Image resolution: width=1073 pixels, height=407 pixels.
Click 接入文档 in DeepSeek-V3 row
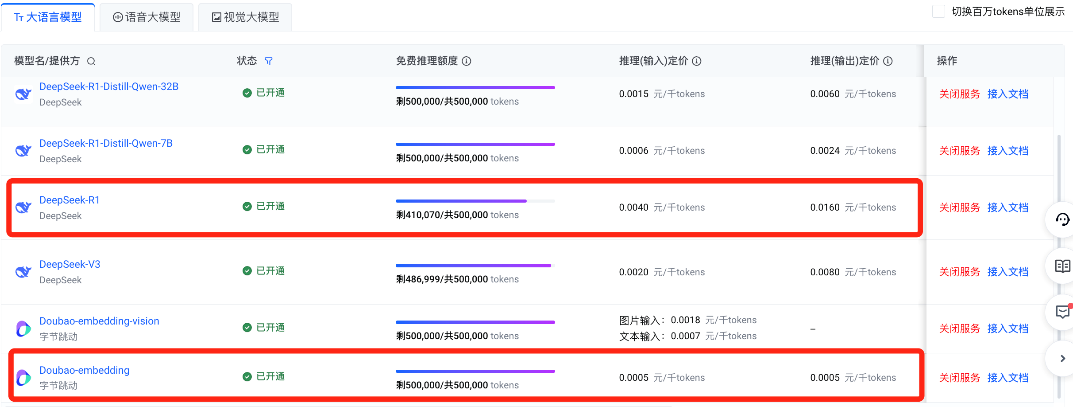point(1008,272)
